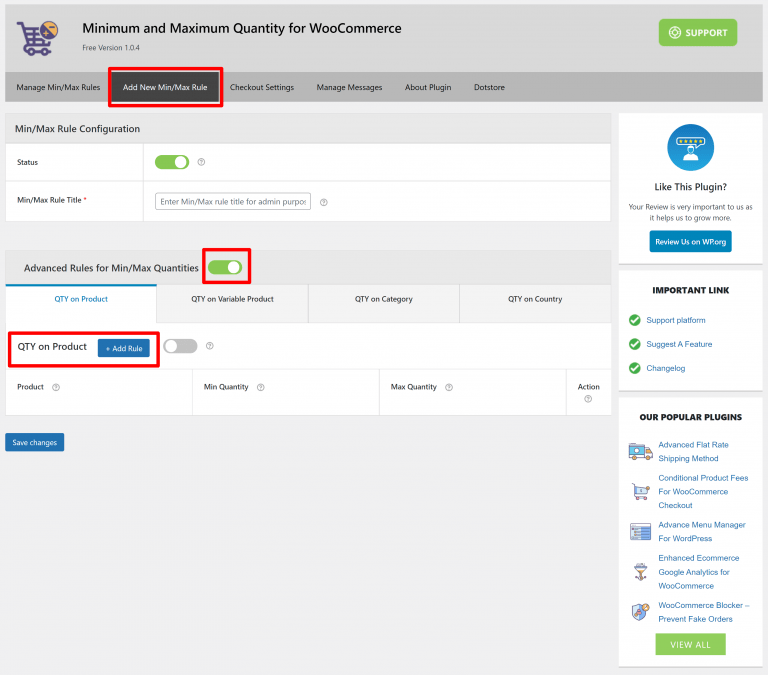768x675 pixels.
Task: Go to the Checkout Settings tab
Action: (262, 87)
